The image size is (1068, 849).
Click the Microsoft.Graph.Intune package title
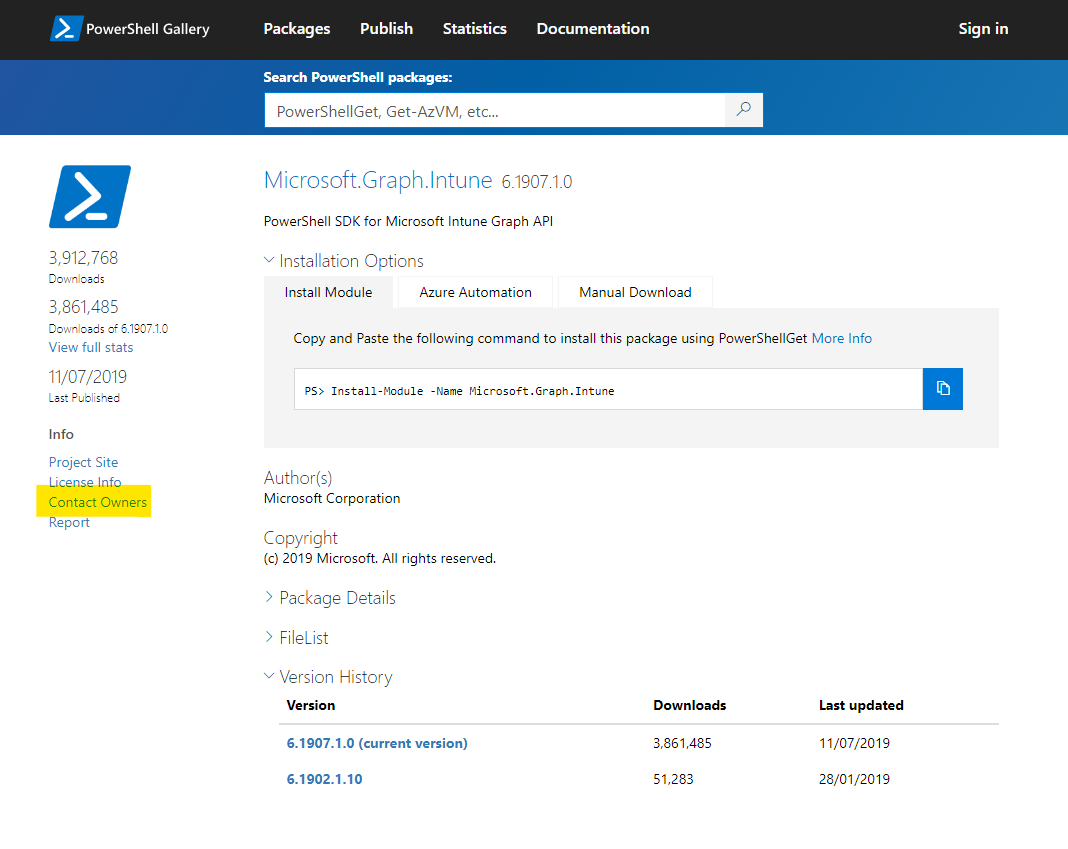(x=378, y=180)
